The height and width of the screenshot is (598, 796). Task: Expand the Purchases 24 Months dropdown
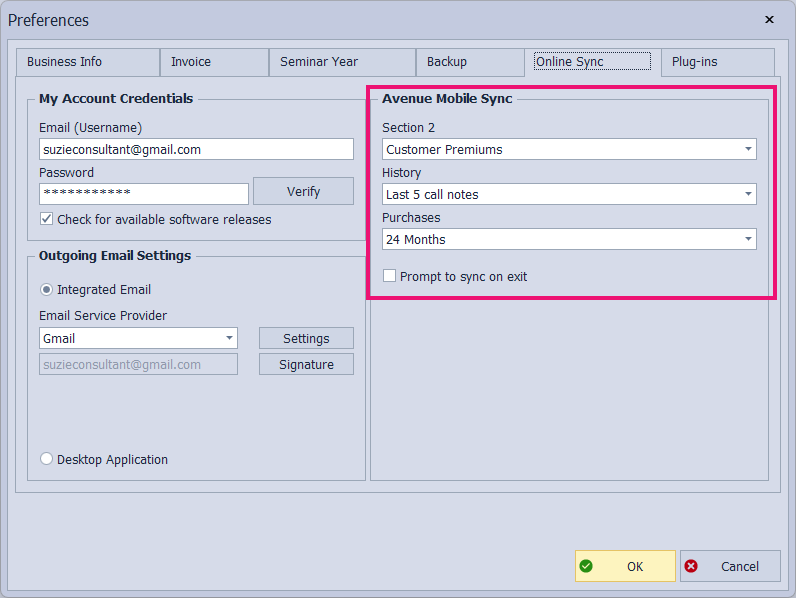(747, 240)
